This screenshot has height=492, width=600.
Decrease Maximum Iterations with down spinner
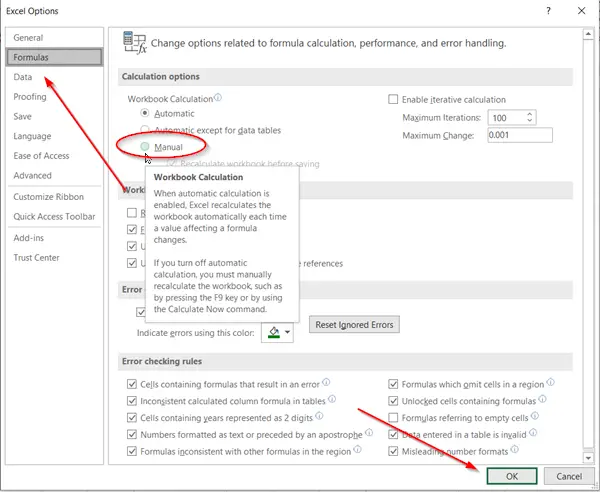point(530,121)
